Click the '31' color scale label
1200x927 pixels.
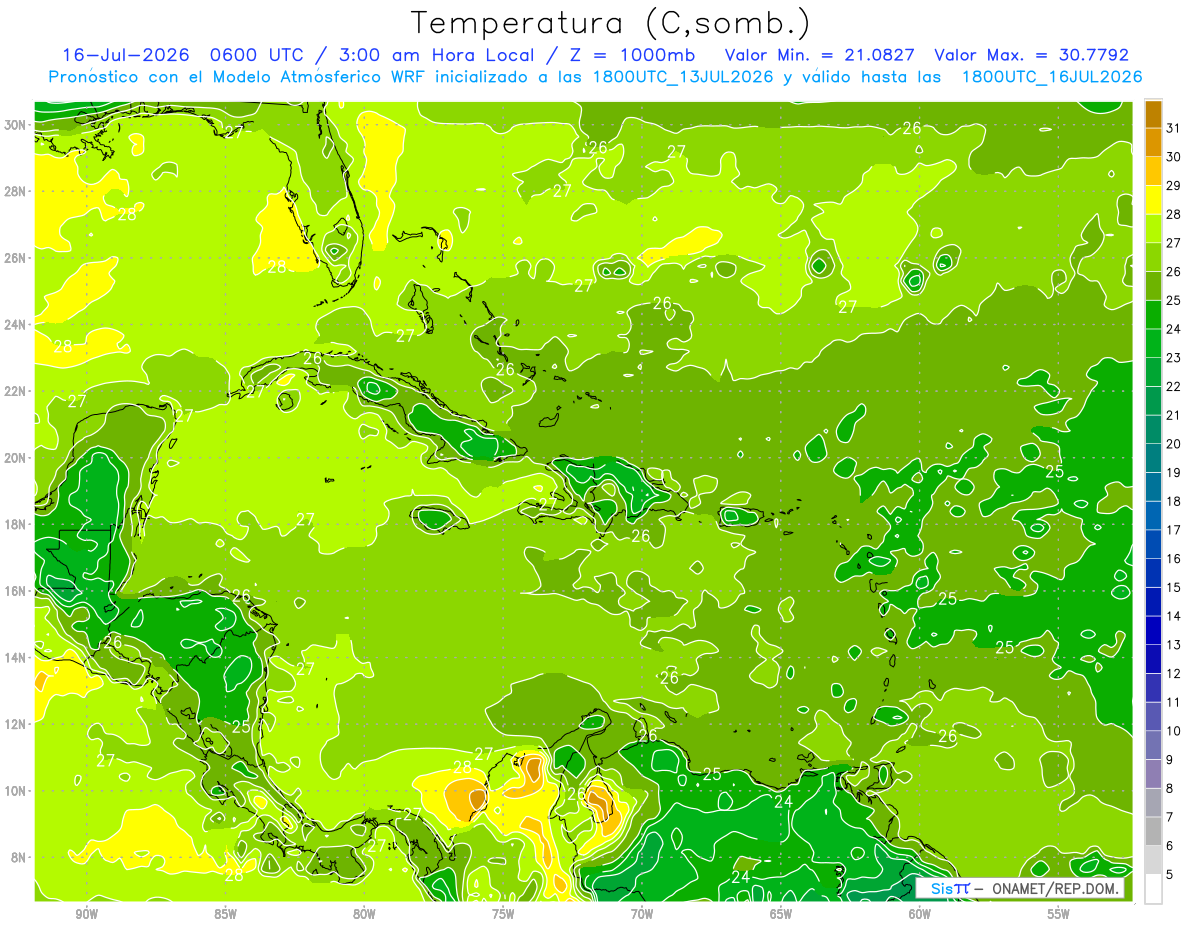1174,128
